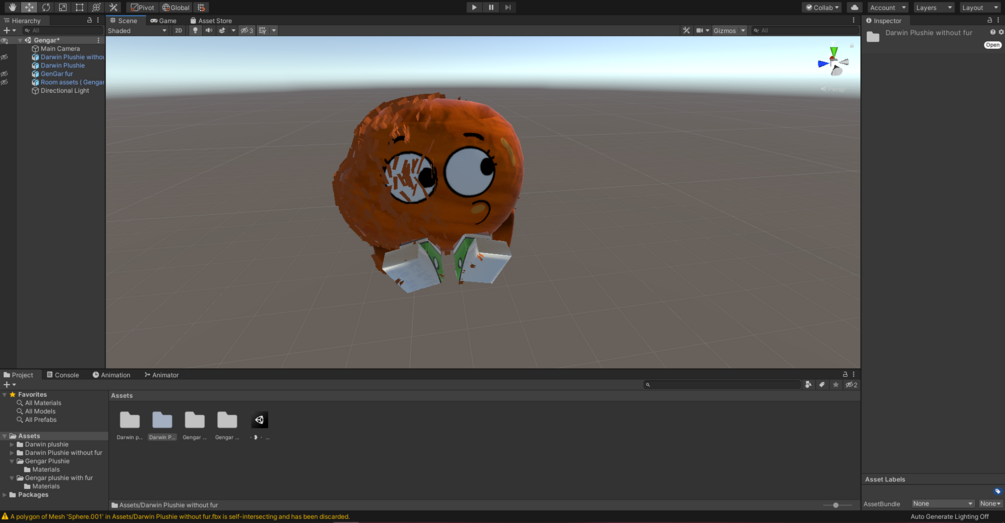This screenshot has height=523, width=1005.
Task: Select the Transform tool in toolbar
Action: (96, 7)
